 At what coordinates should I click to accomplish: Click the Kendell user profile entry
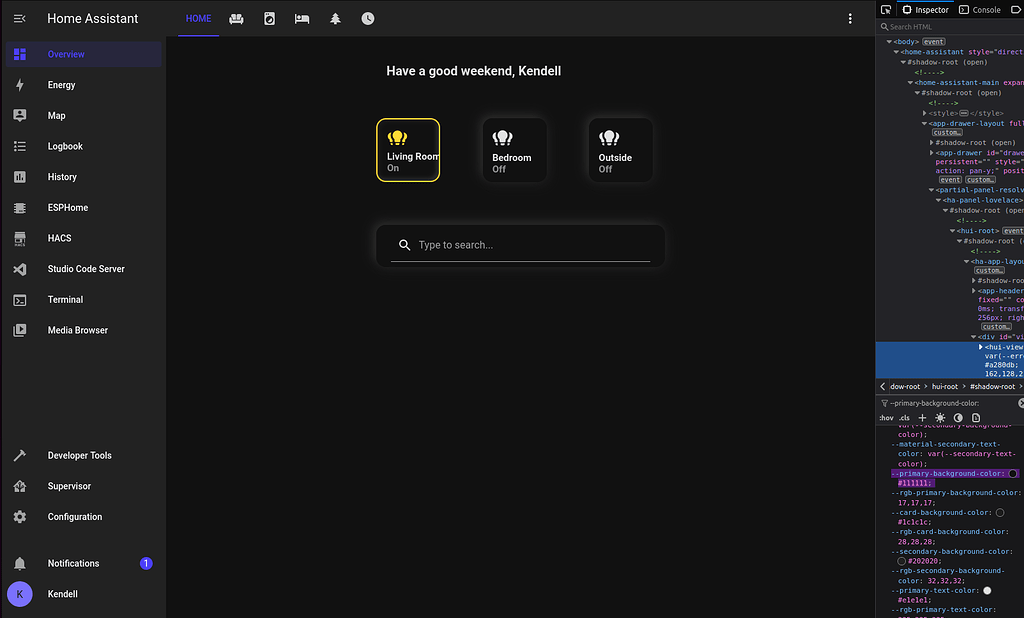(62, 594)
